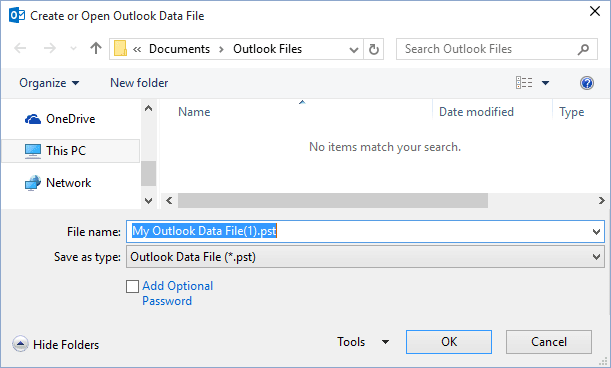This screenshot has height=368, width=611.
Task: Open the recent locations dropdown arrow
Action: 73,49
